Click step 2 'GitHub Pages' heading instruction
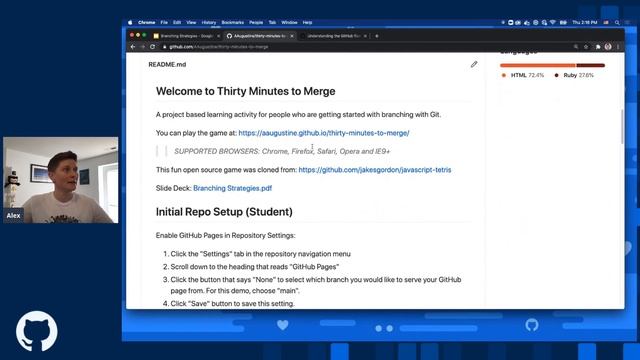The width and height of the screenshot is (640, 360). 255,267
